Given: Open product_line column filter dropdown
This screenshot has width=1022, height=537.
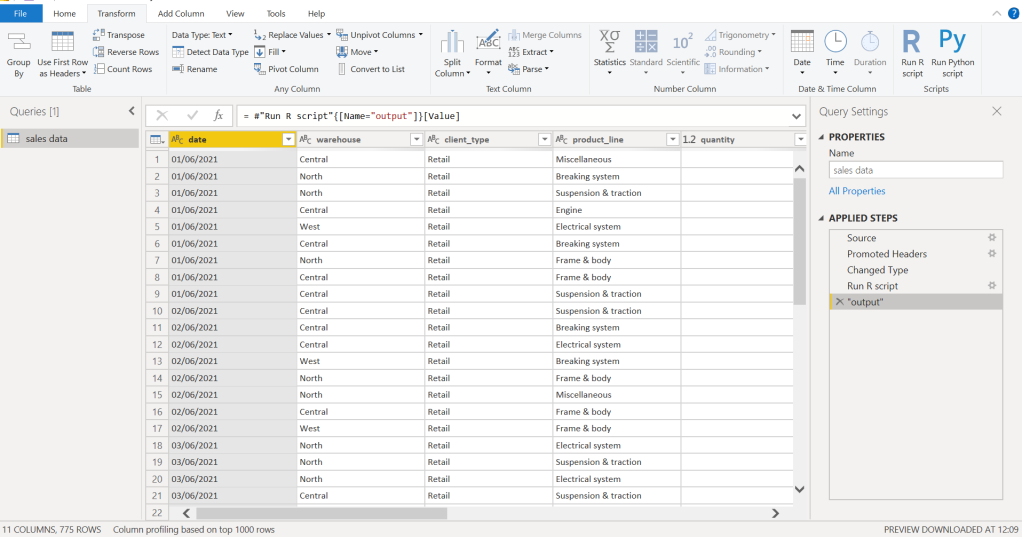Looking at the screenshot, I should [x=672, y=139].
